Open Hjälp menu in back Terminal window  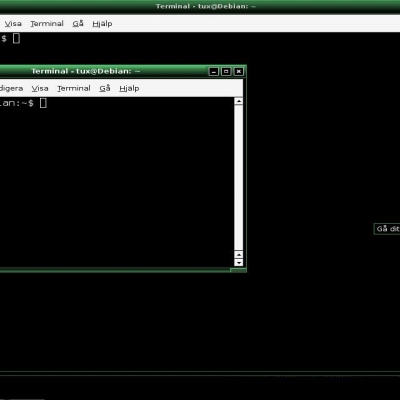pos(102,24)
